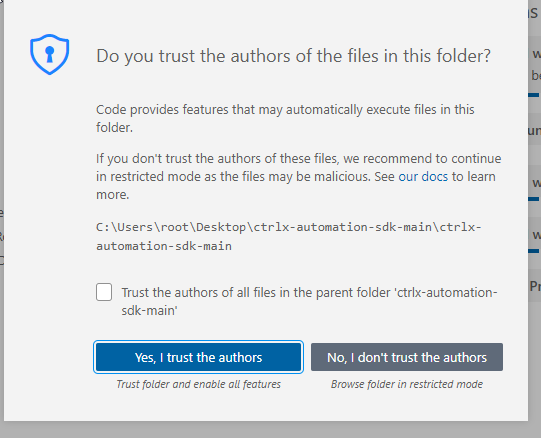Click the dimmed area below the dialog
This screenshot has width=541, height=438.
click(x=270, y=430)
